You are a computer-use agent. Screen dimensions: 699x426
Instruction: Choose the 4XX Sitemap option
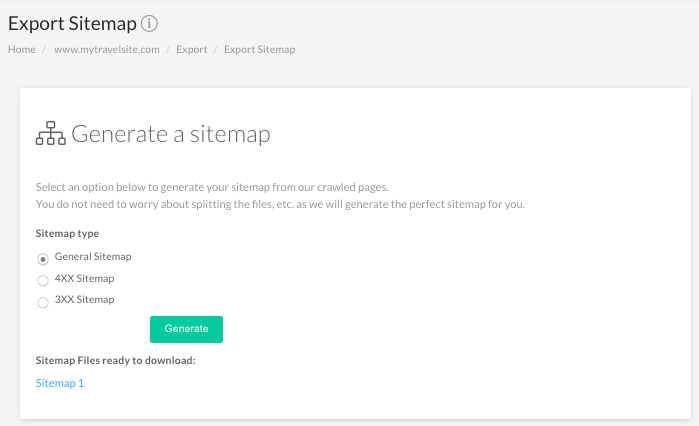click(43, 280)
